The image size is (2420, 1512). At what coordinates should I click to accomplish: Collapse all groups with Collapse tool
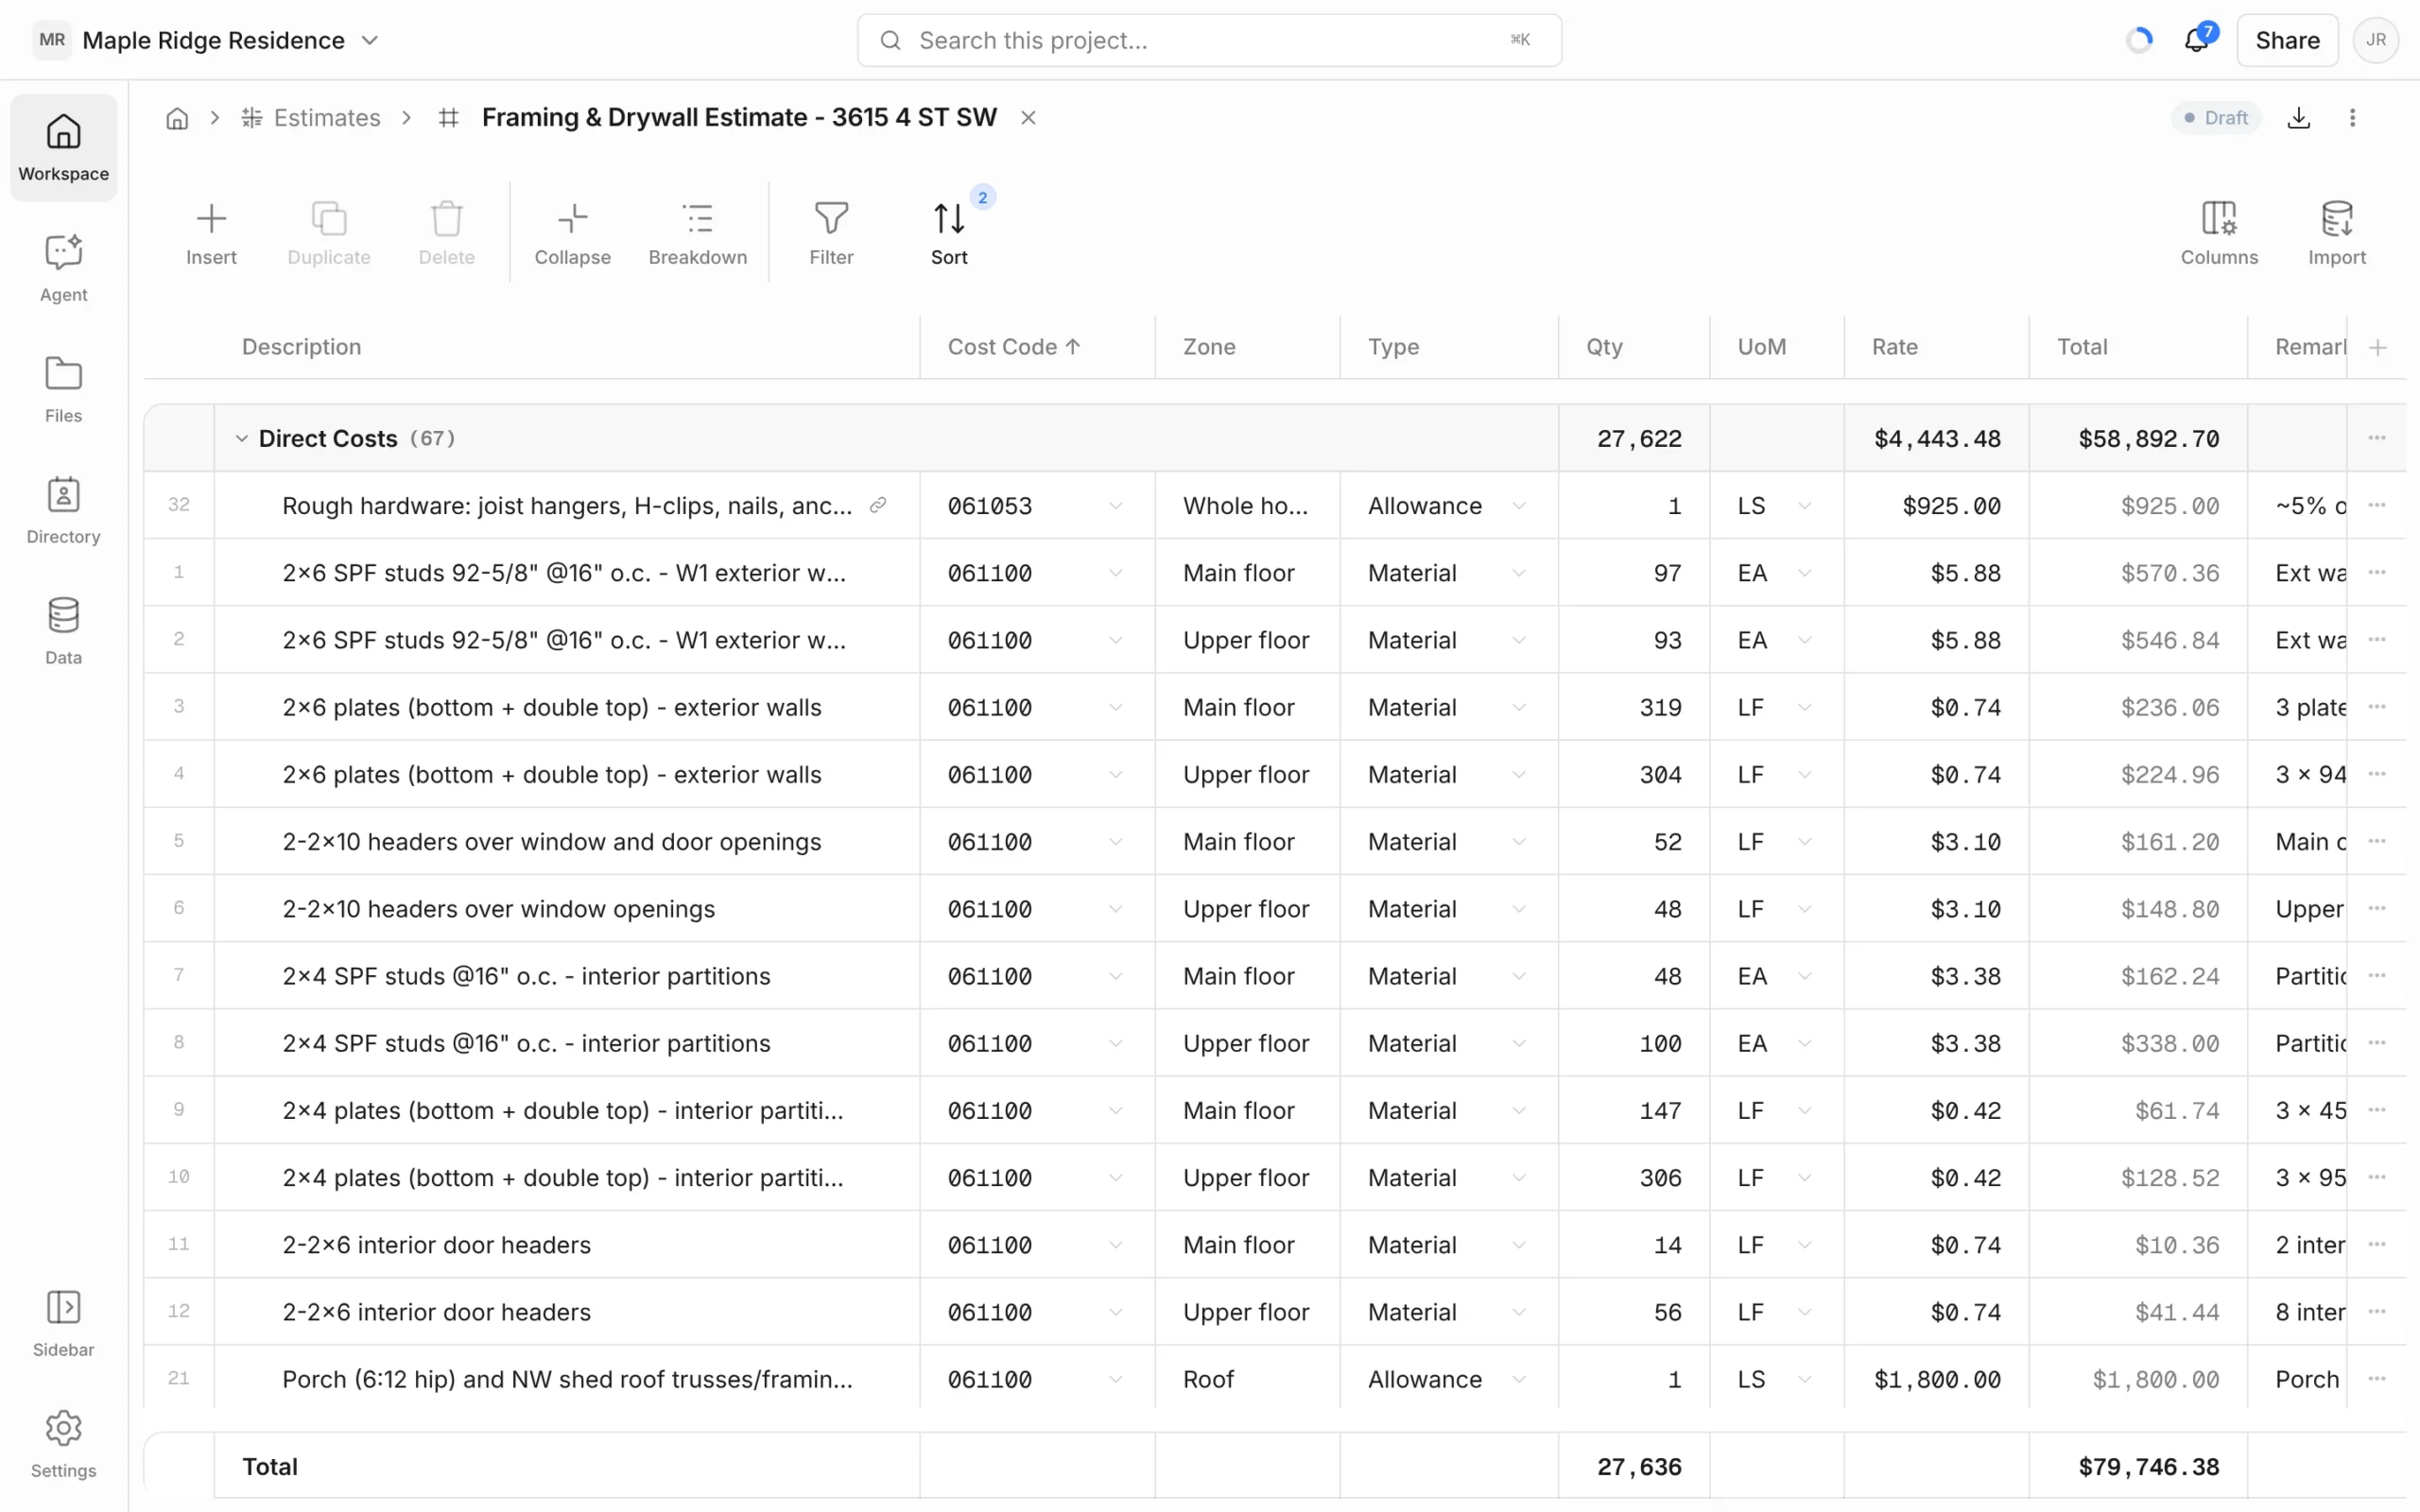572,233
